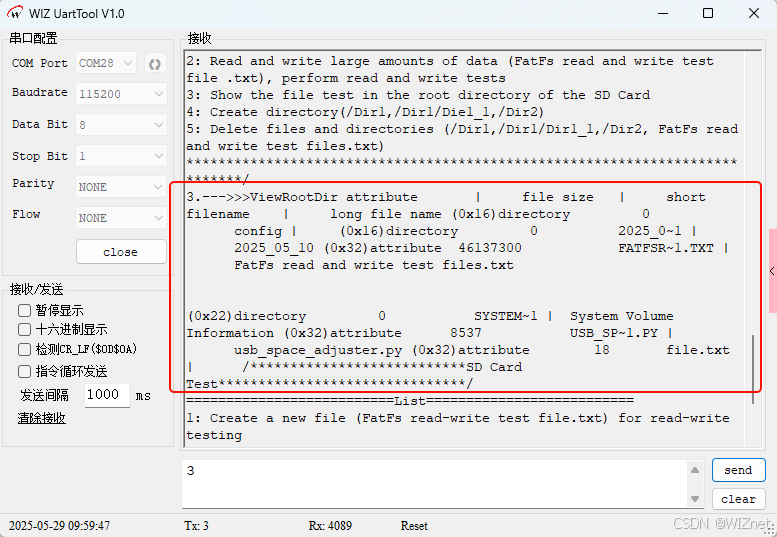
Task: Click the send interval 1000 field
Action: [107, 395]
